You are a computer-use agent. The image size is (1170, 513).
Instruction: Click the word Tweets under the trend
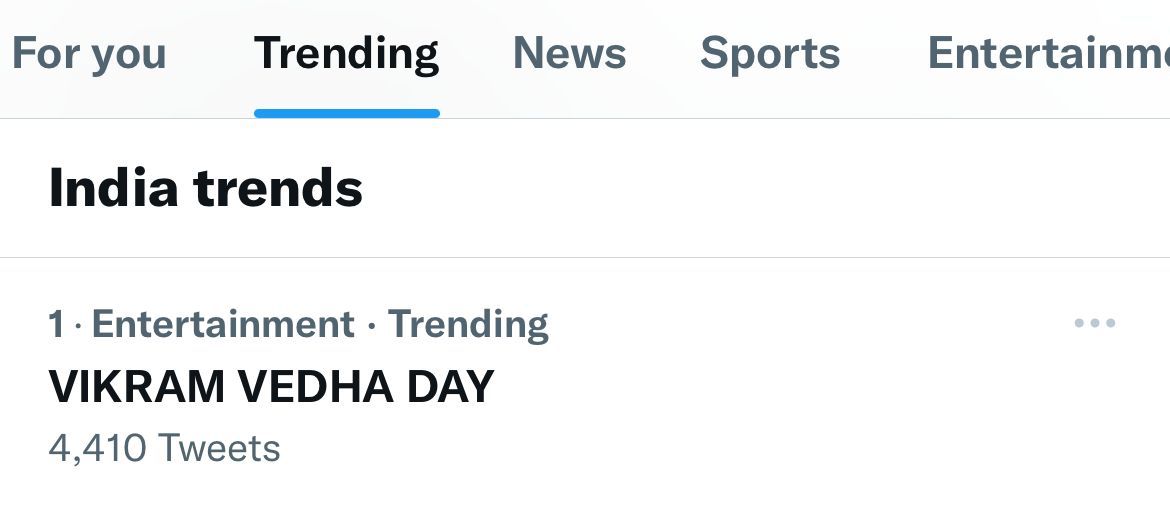(219, 448)
